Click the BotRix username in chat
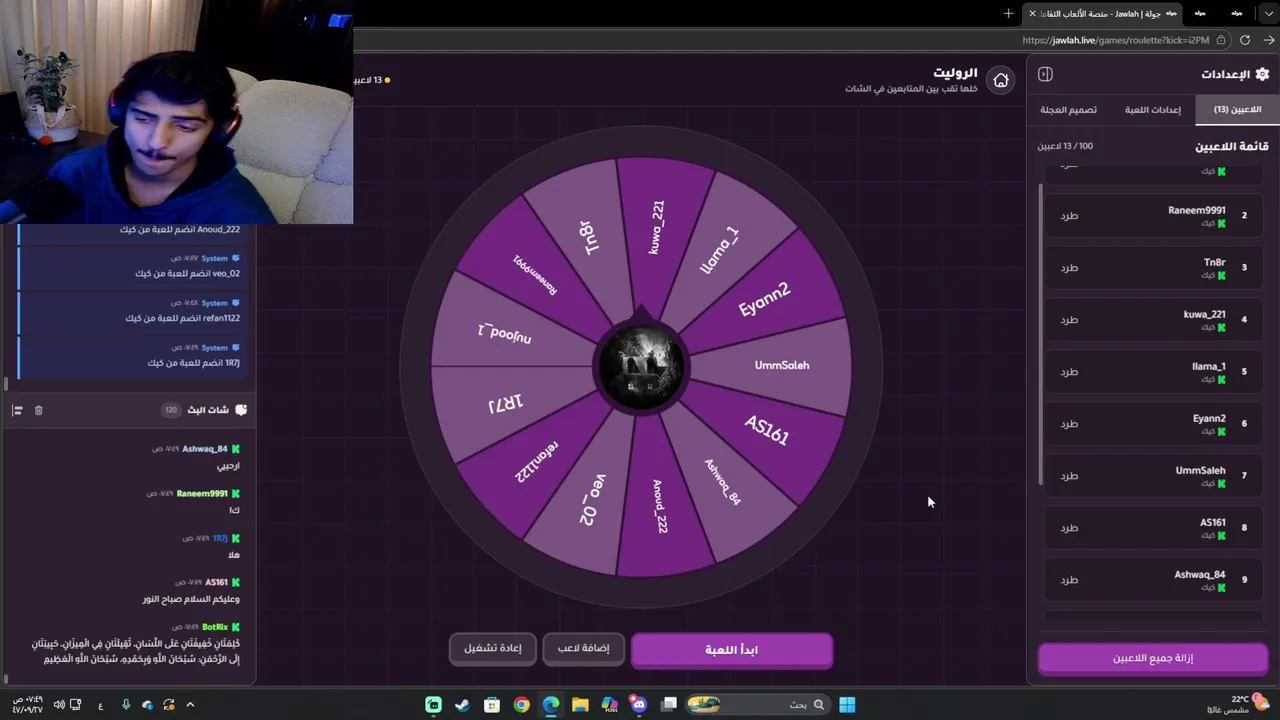Viewport: 1280px width, 720px height. pos(215,627)
